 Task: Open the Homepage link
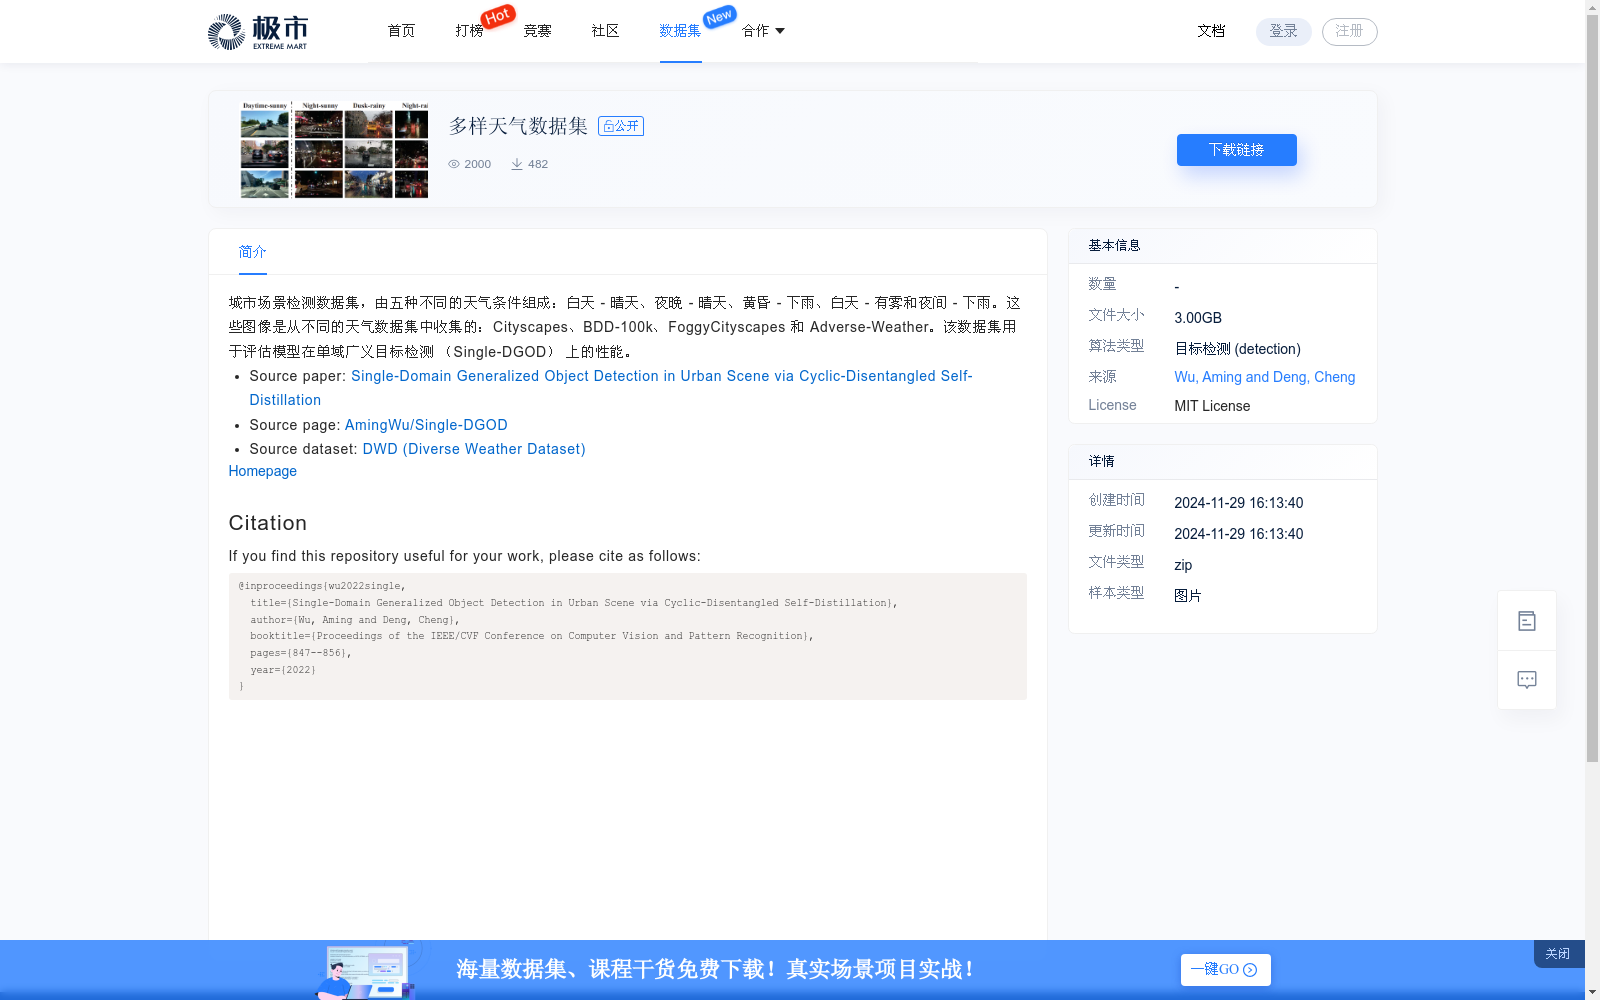coord(263,471)
